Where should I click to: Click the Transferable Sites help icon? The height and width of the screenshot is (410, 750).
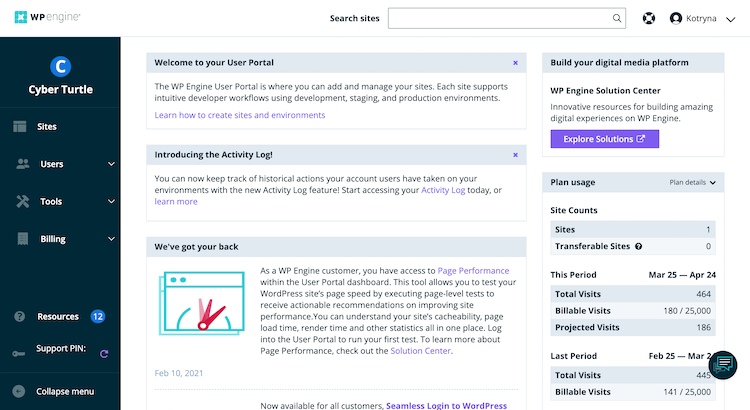(639, 246)
